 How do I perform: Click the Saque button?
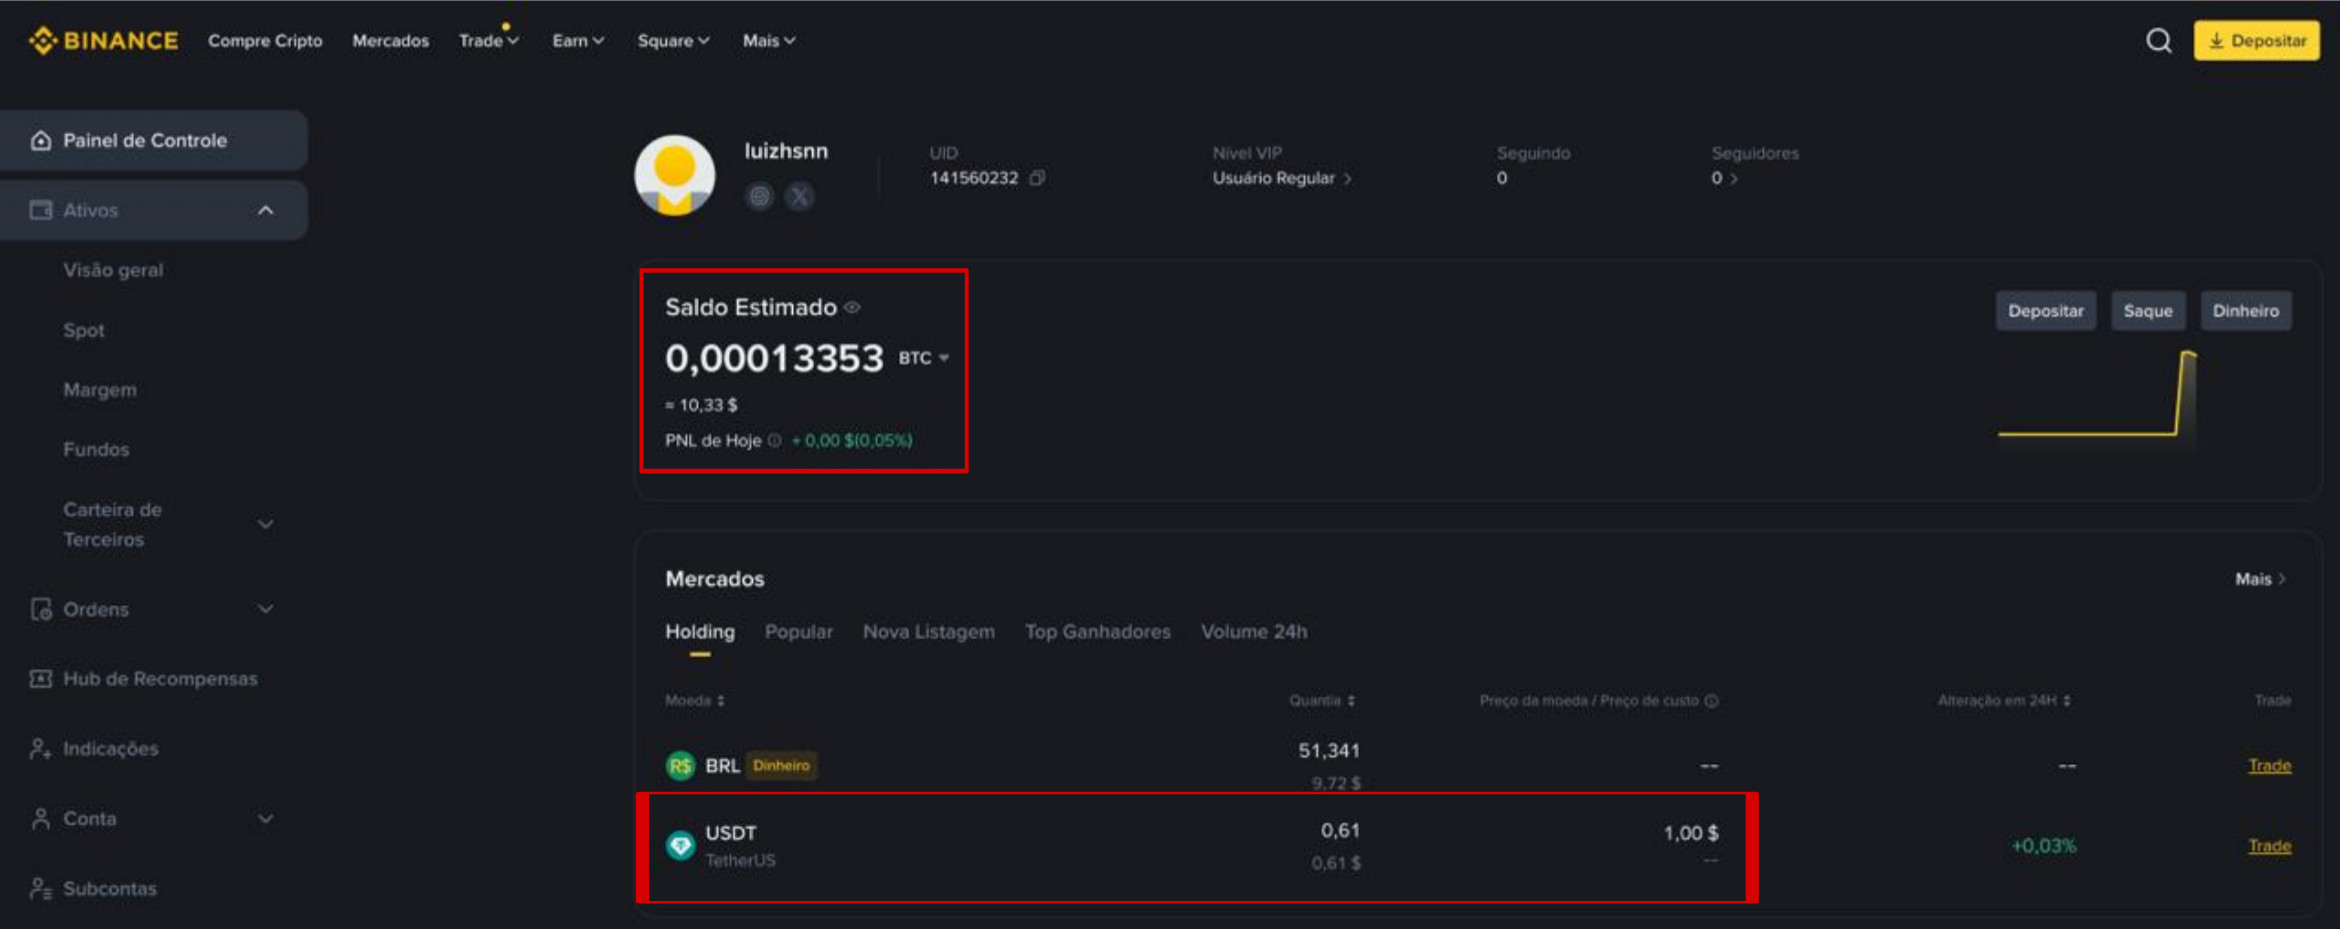2148,311
